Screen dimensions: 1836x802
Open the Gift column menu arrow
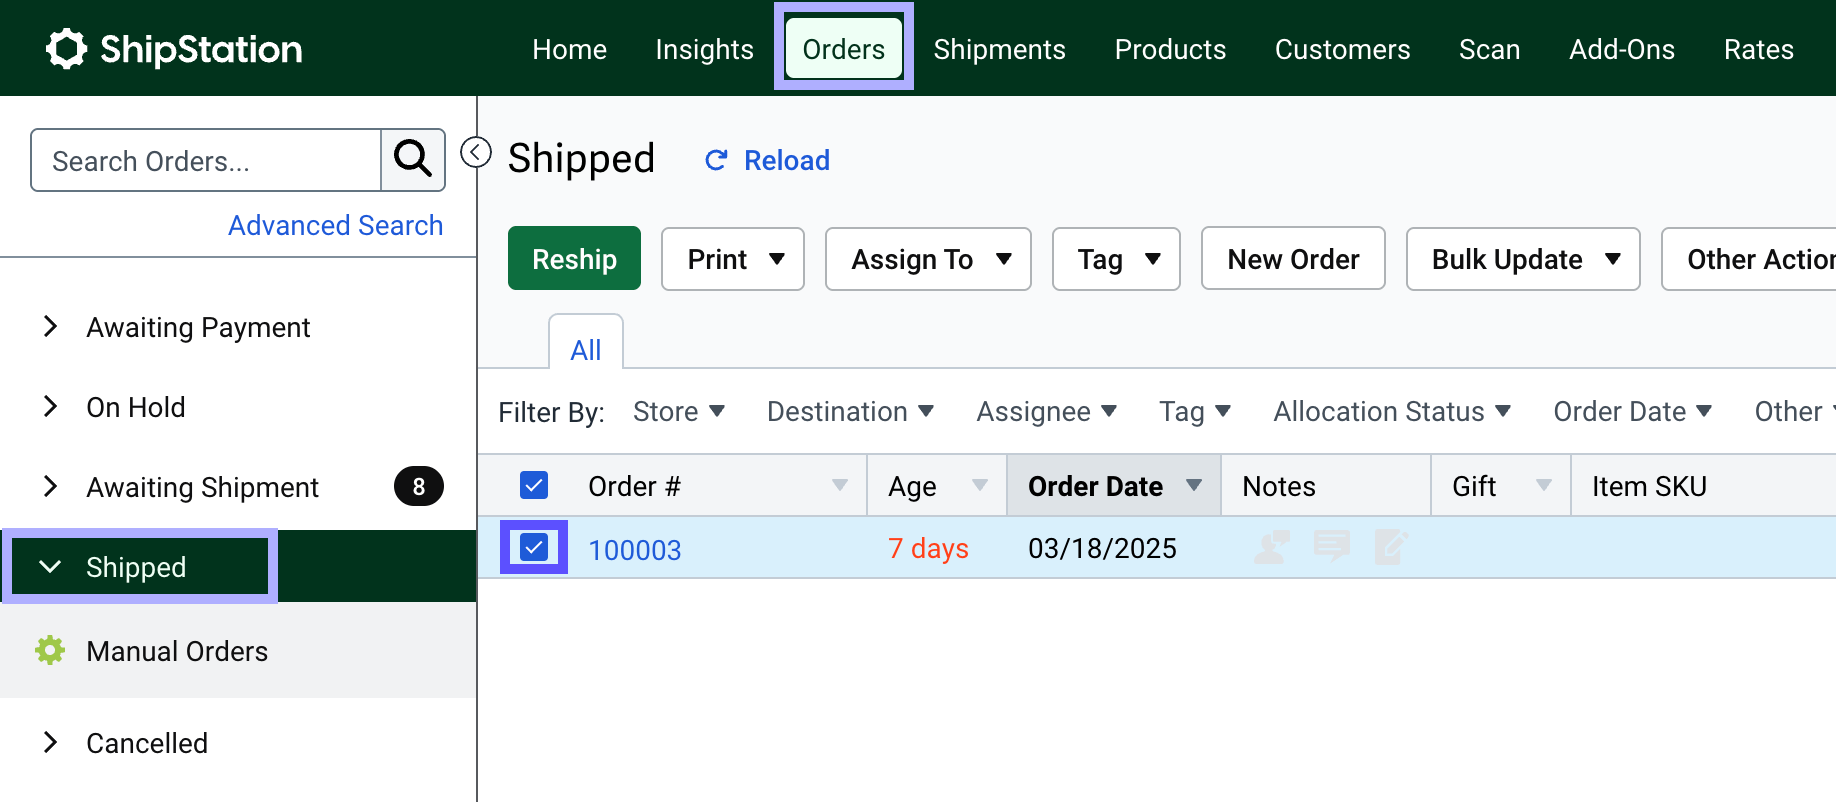point(1544,486)
